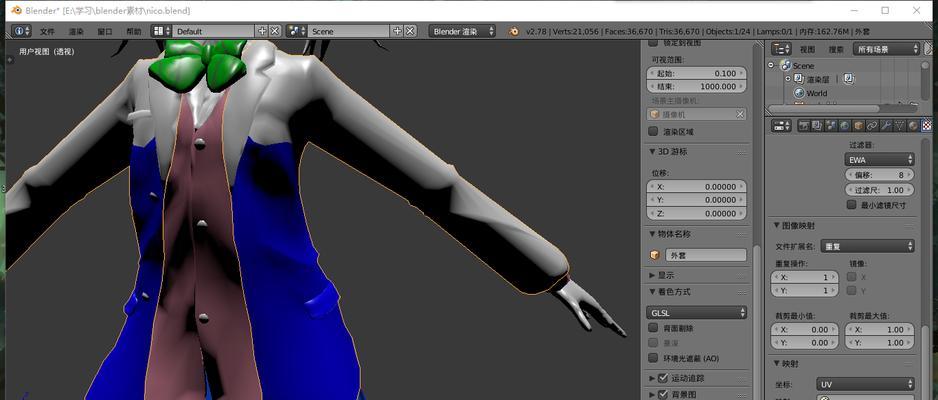Switch to the Material sphere icon
The width and height of the screenshot is (938, 400).
[913, 126]
